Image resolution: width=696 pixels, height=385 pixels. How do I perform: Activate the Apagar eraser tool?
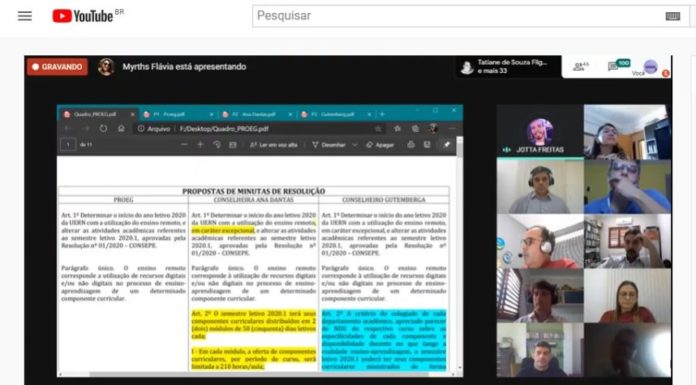[x=380, y=145]
